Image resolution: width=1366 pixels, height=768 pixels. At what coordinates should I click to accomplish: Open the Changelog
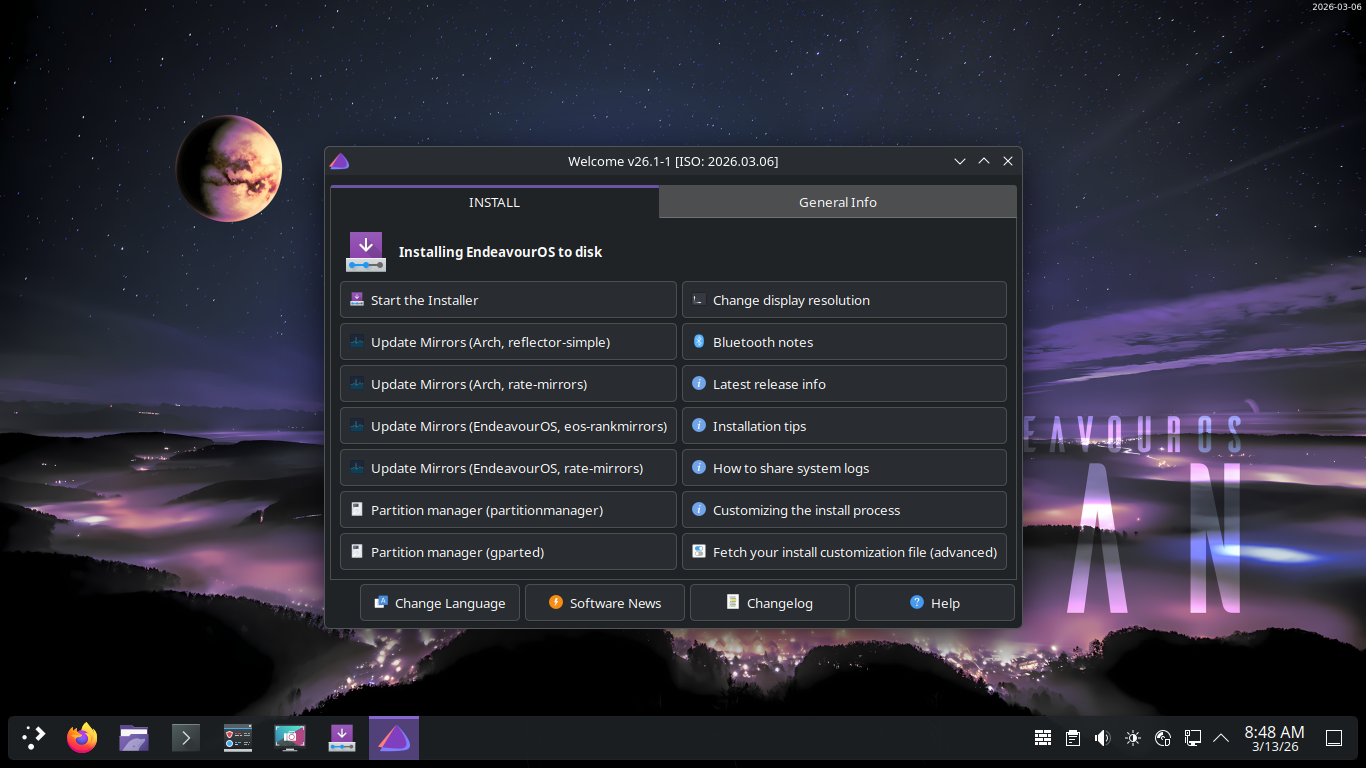[x=770, y=603]
